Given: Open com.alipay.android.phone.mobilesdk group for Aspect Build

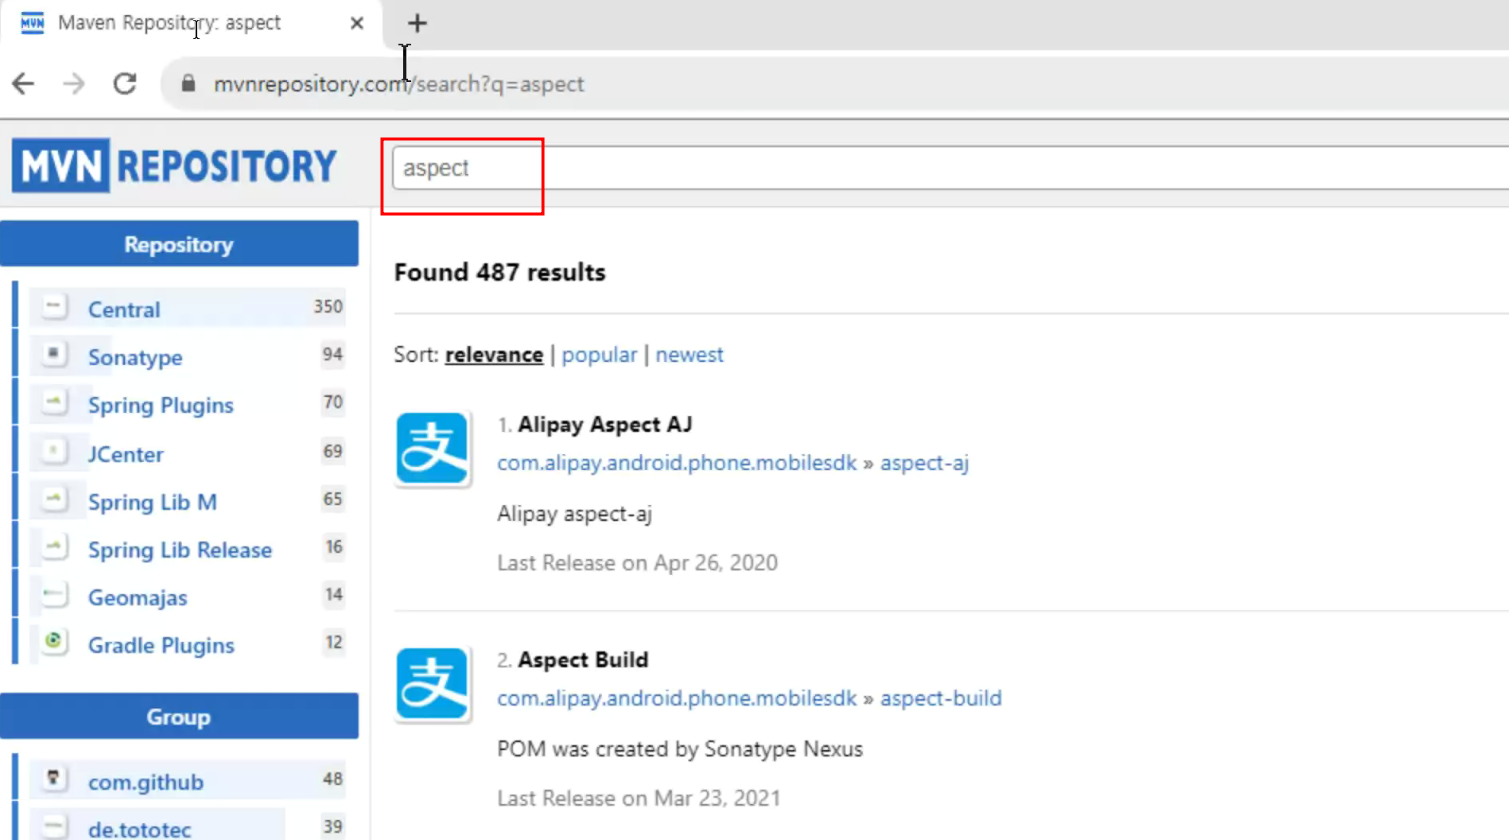Looking at the screenshot, I should tap(677, 698).
